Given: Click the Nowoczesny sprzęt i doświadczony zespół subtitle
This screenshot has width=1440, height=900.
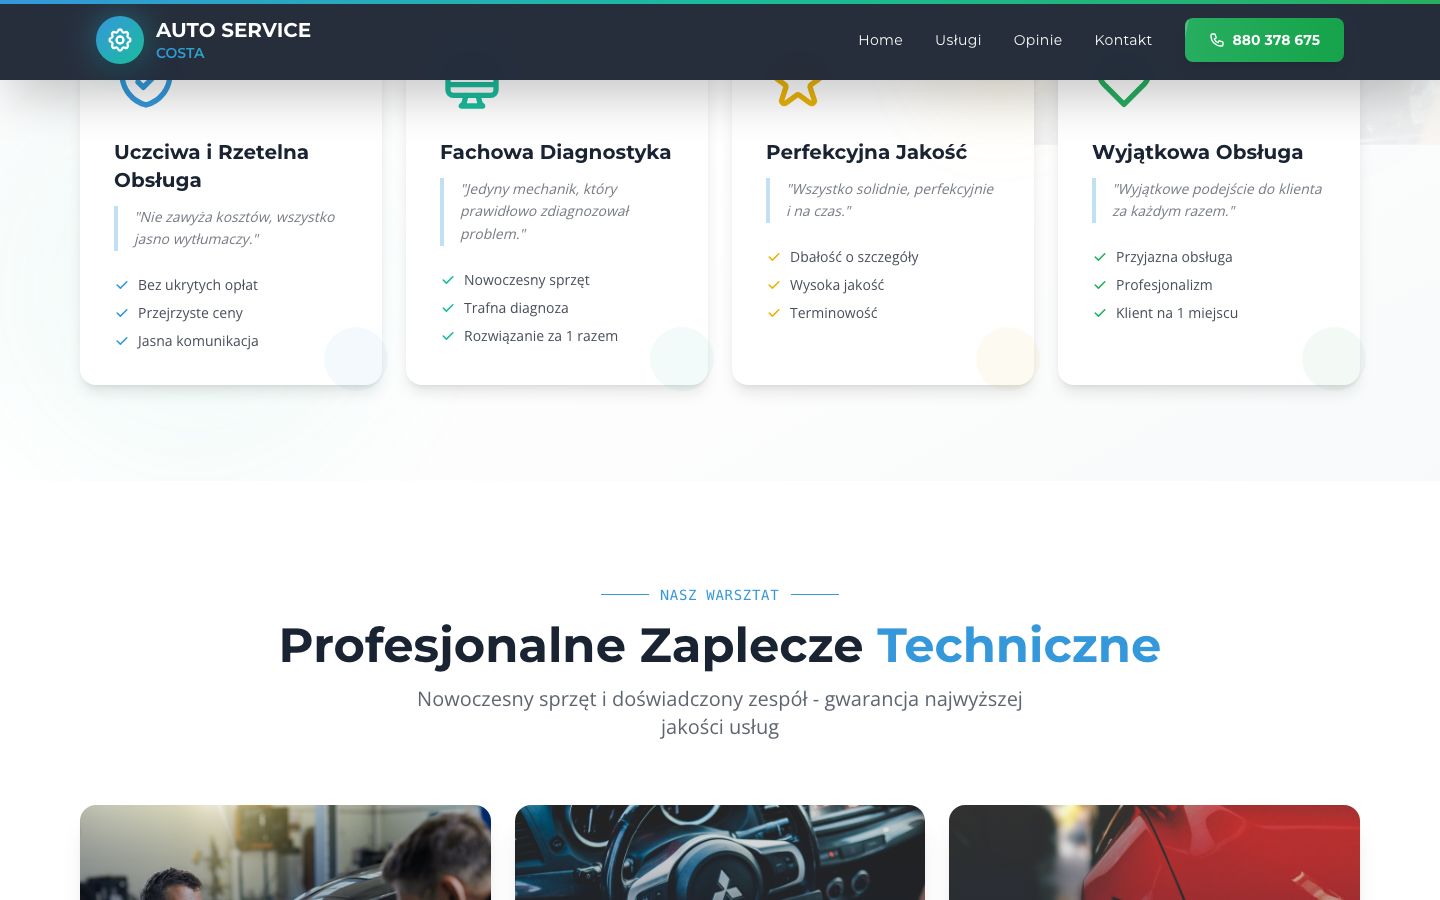Looking at the screenshot, I should (x=720, y=713).
